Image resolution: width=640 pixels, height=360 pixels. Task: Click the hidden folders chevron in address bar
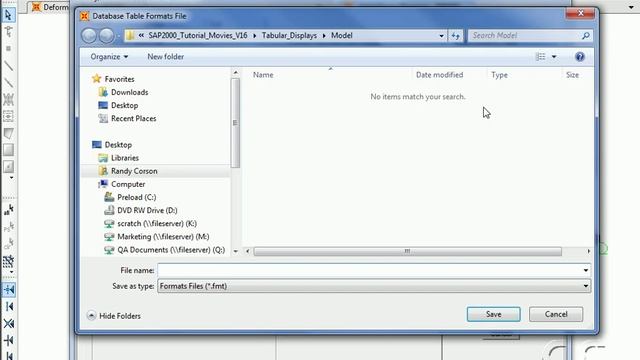click(141, 36)
